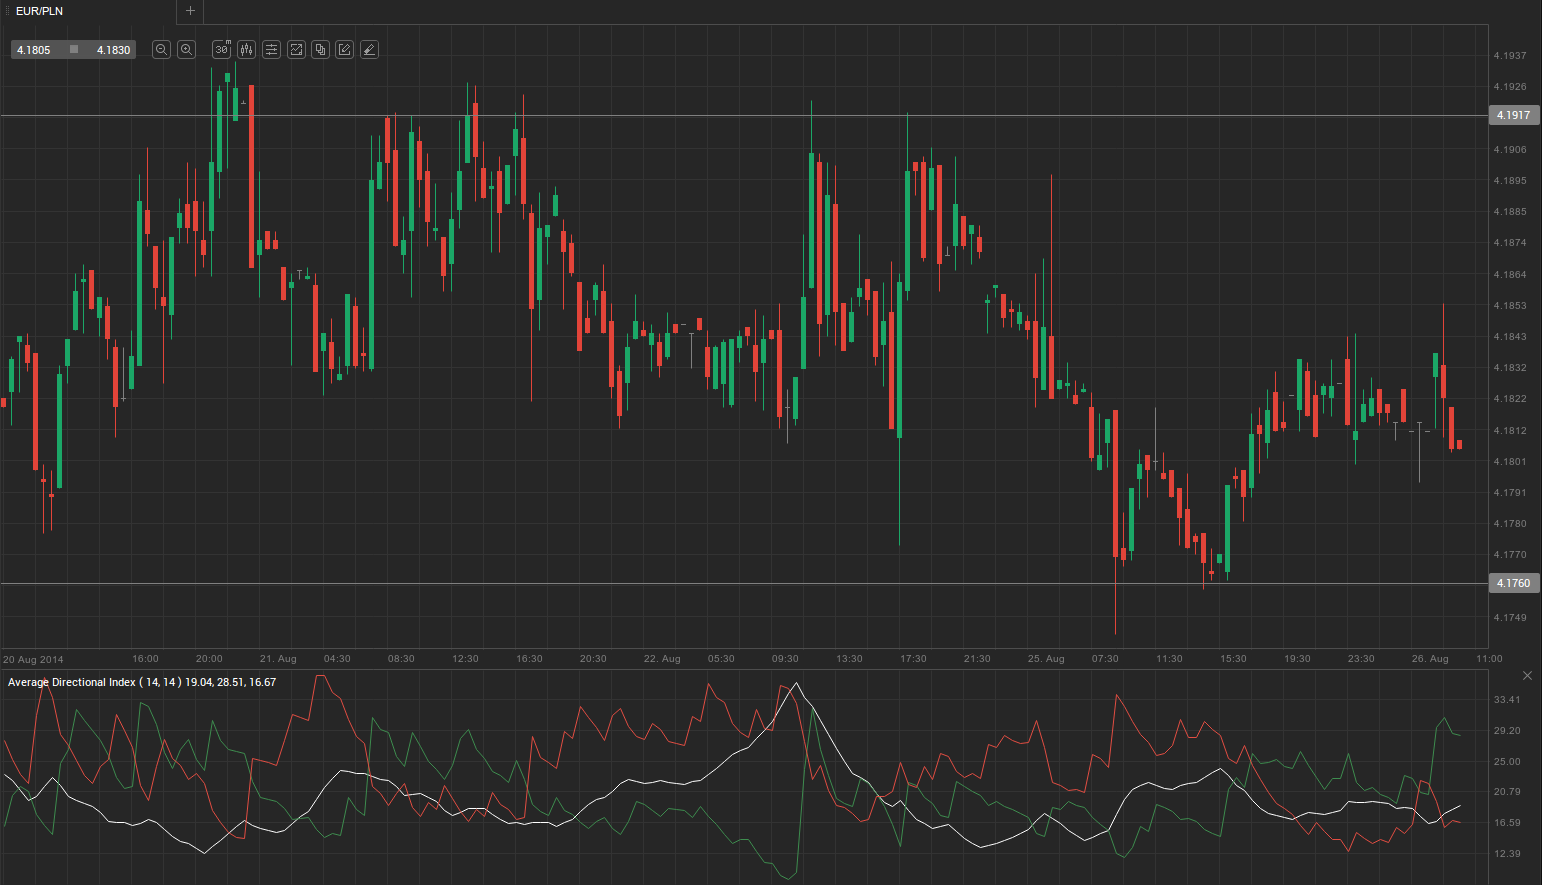Image resolution: width=1542 pixels, height=885 pixels.
Task: Click the Average Directional Index label
Action: pyautogui.click(x=72, y=682)
